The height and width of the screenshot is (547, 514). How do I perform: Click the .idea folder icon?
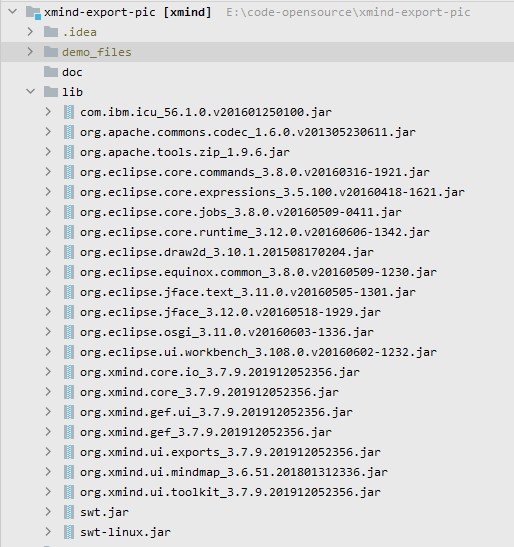pyautogui.click(x=51, y=32)
